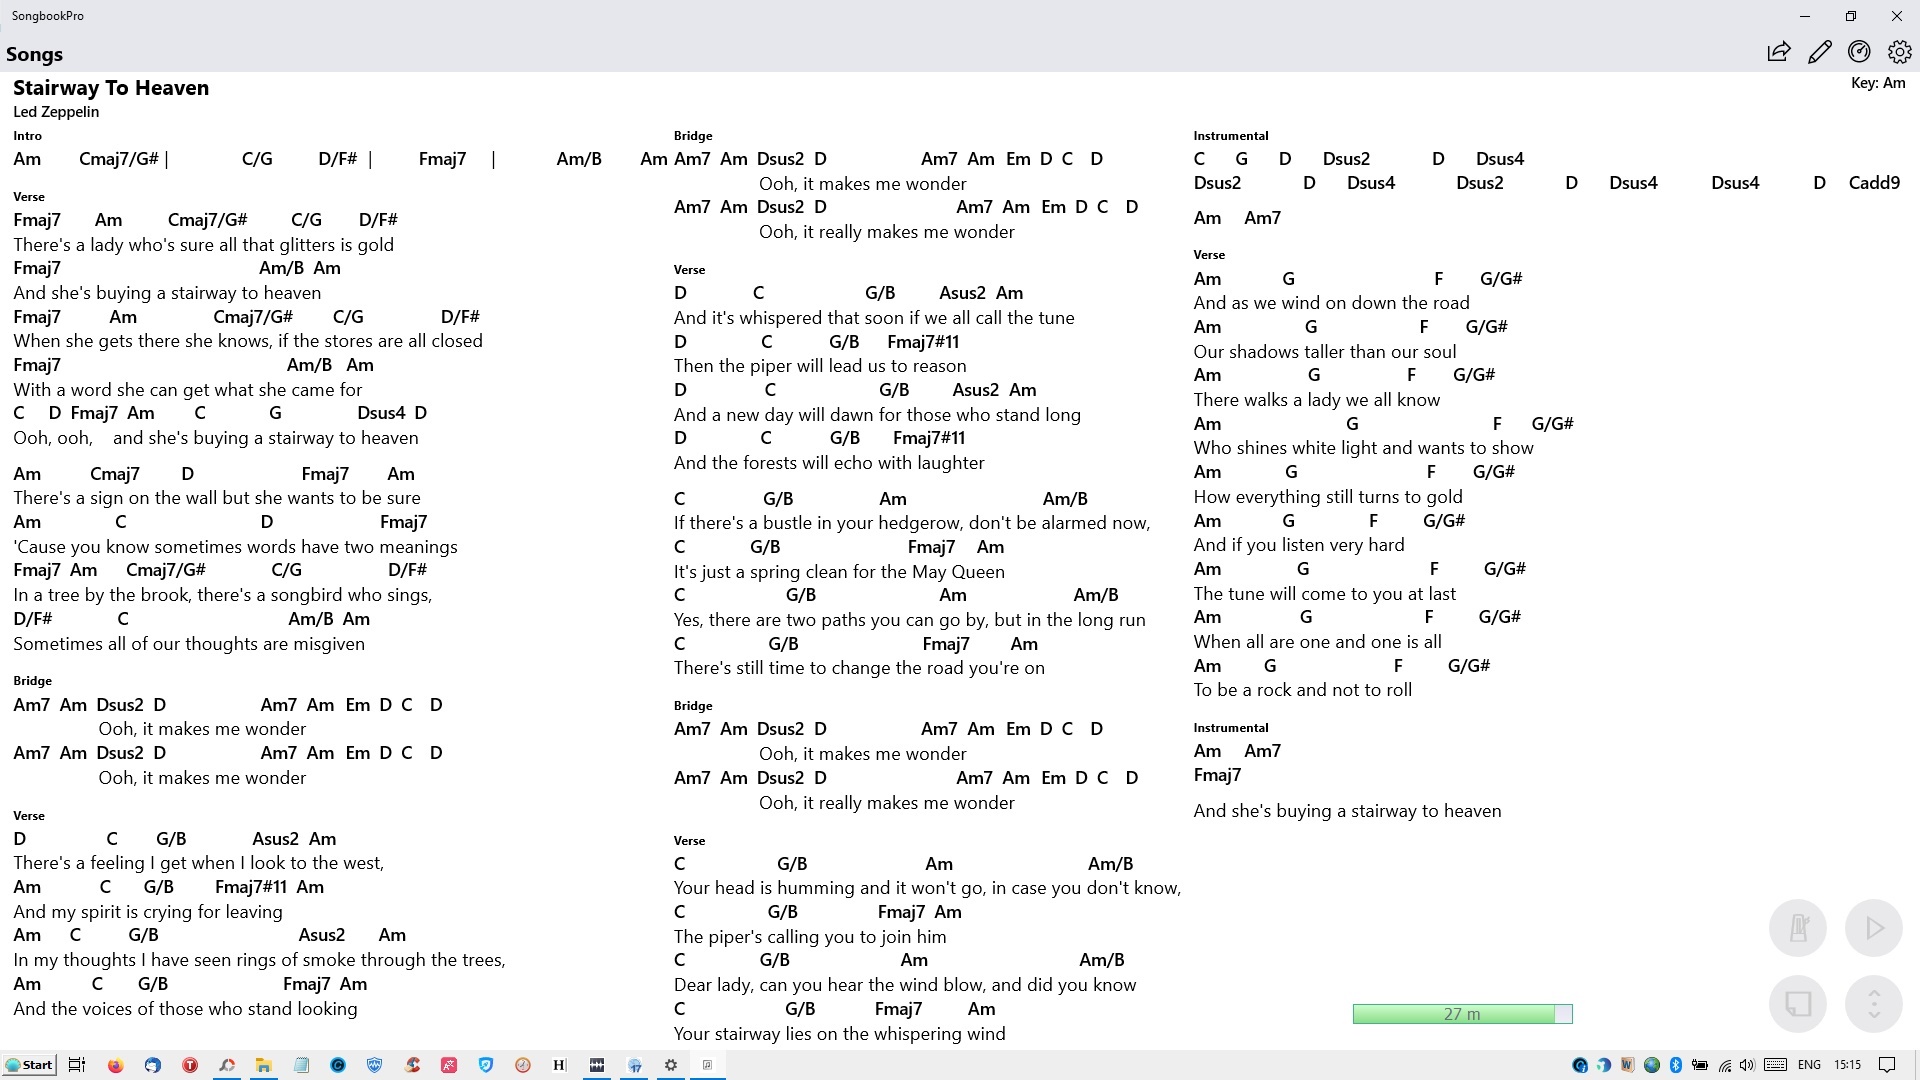This screenshot has width=1920, height=1080.
Task: Click lyric "Your stairway lies on the whispering wind"
Action: (x=839, y=1034)
